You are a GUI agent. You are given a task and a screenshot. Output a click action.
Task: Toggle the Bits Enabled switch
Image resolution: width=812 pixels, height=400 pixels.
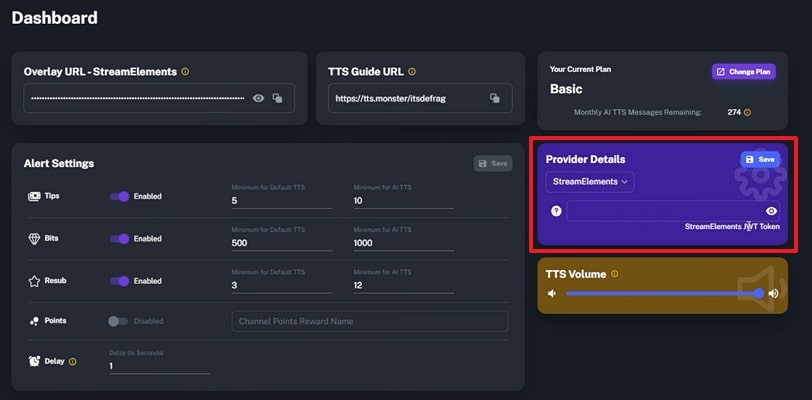(x=120, y=239)
